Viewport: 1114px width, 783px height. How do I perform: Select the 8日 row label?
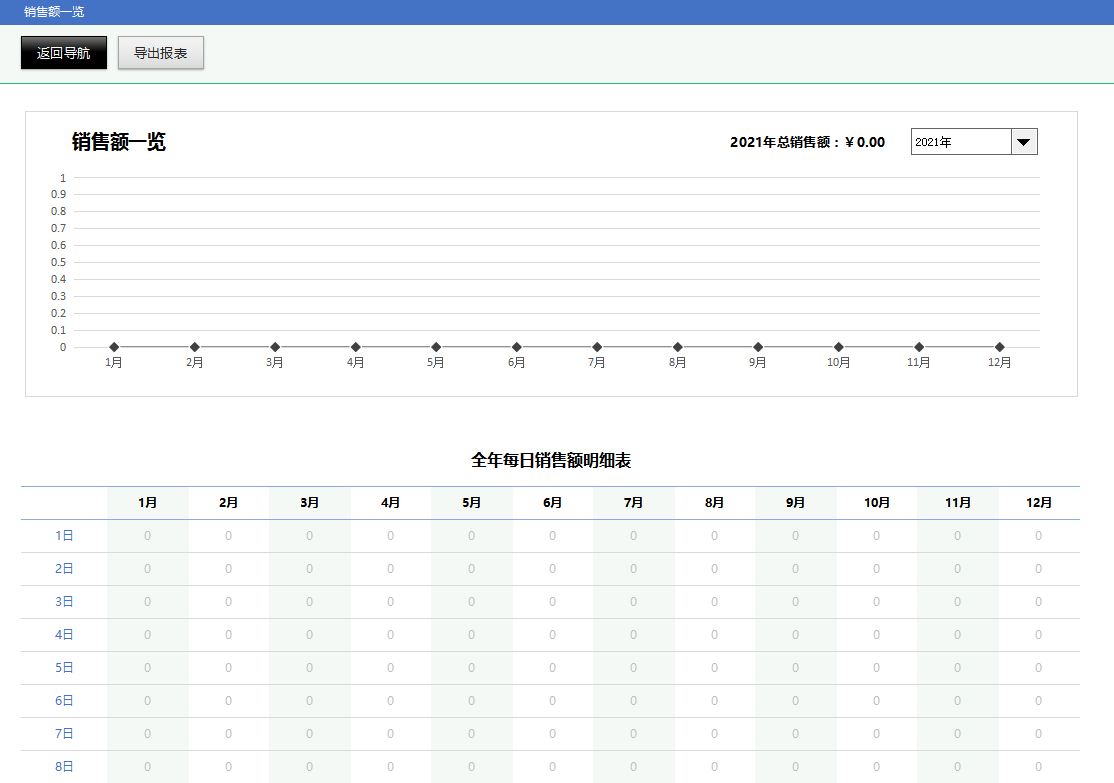click(64, 767)
